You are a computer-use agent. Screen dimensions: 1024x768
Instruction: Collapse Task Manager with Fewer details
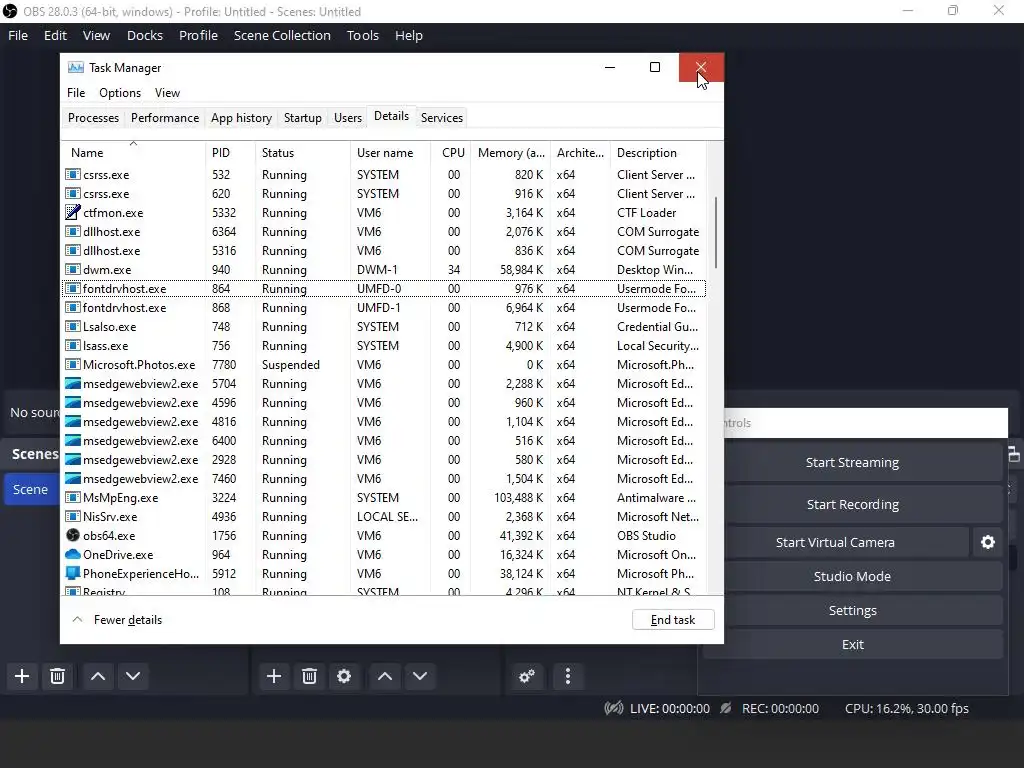point(118,620)
